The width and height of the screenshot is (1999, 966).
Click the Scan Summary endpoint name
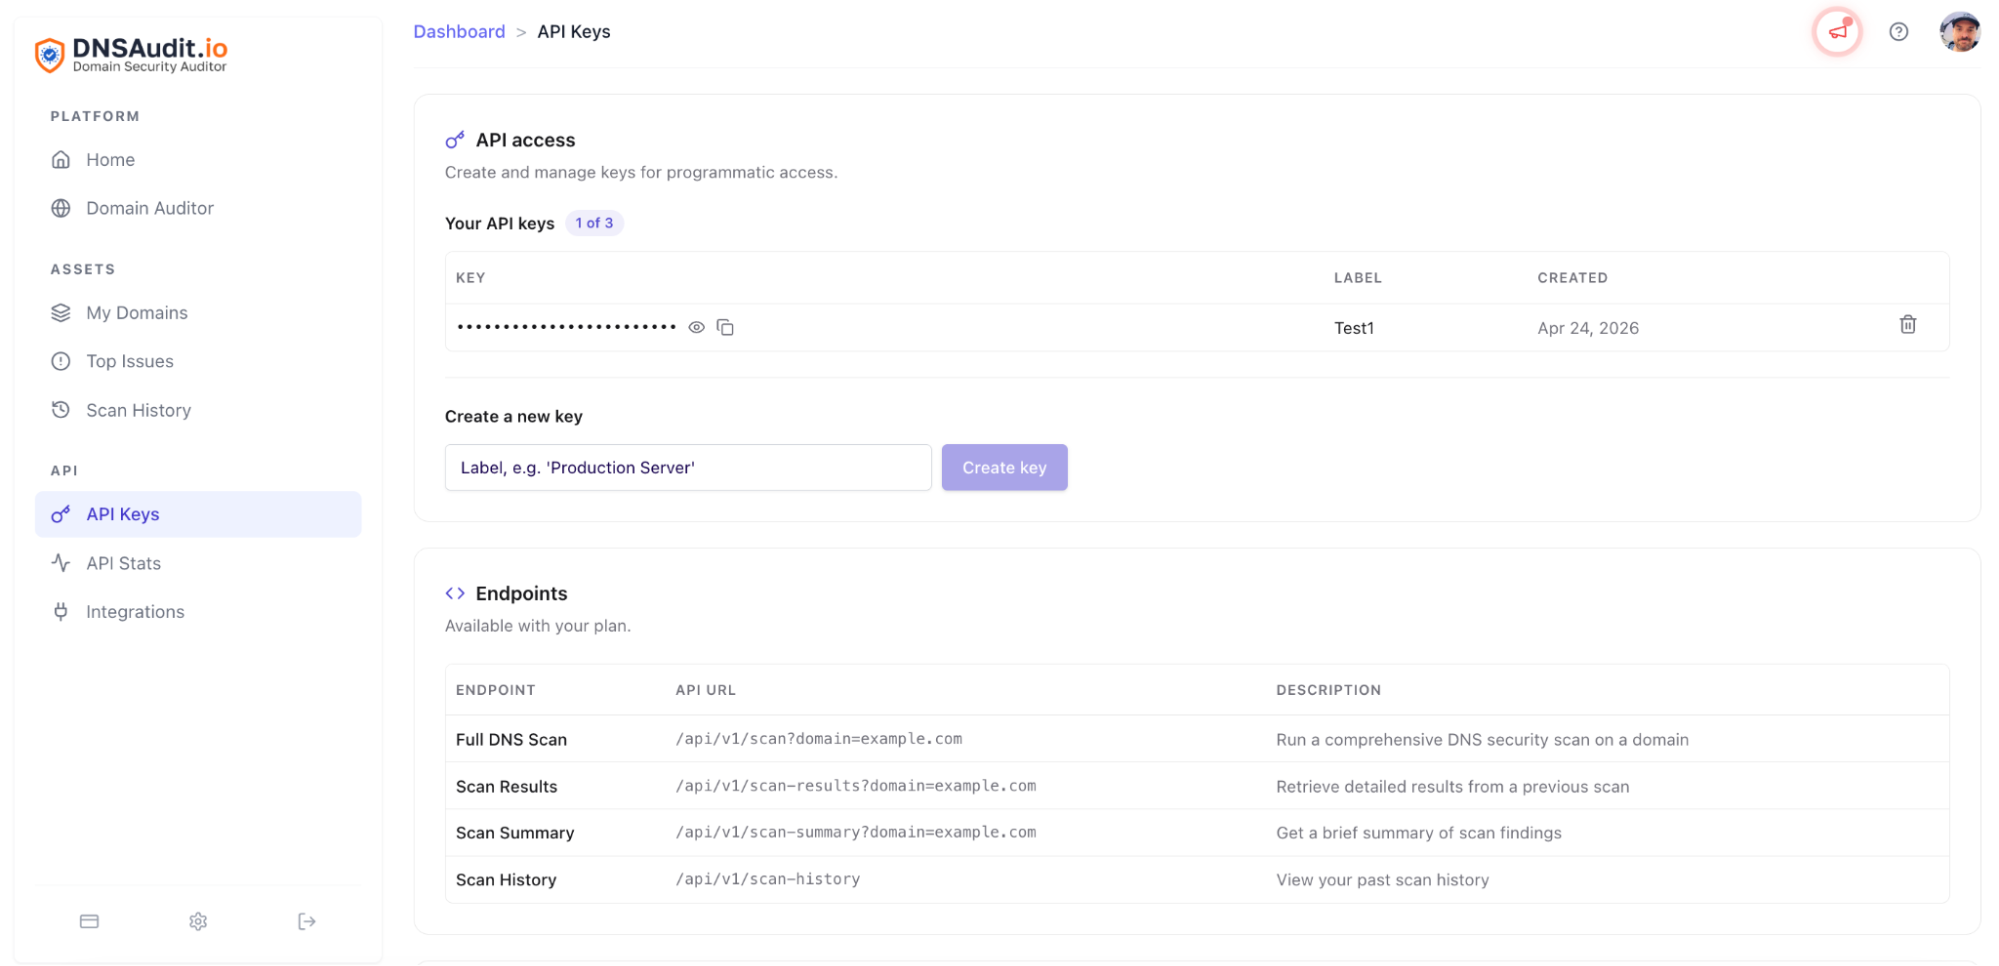[515, 833]
